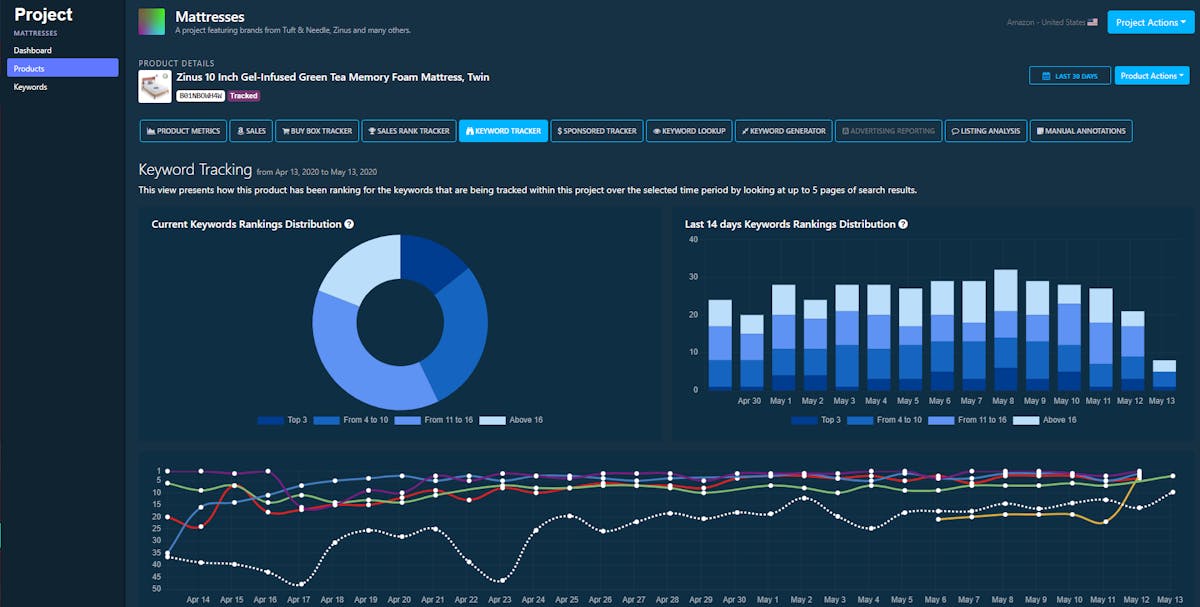Click the Project heading in the sidebar
This screenshot has height=607, width=1200.
point(43,15)
